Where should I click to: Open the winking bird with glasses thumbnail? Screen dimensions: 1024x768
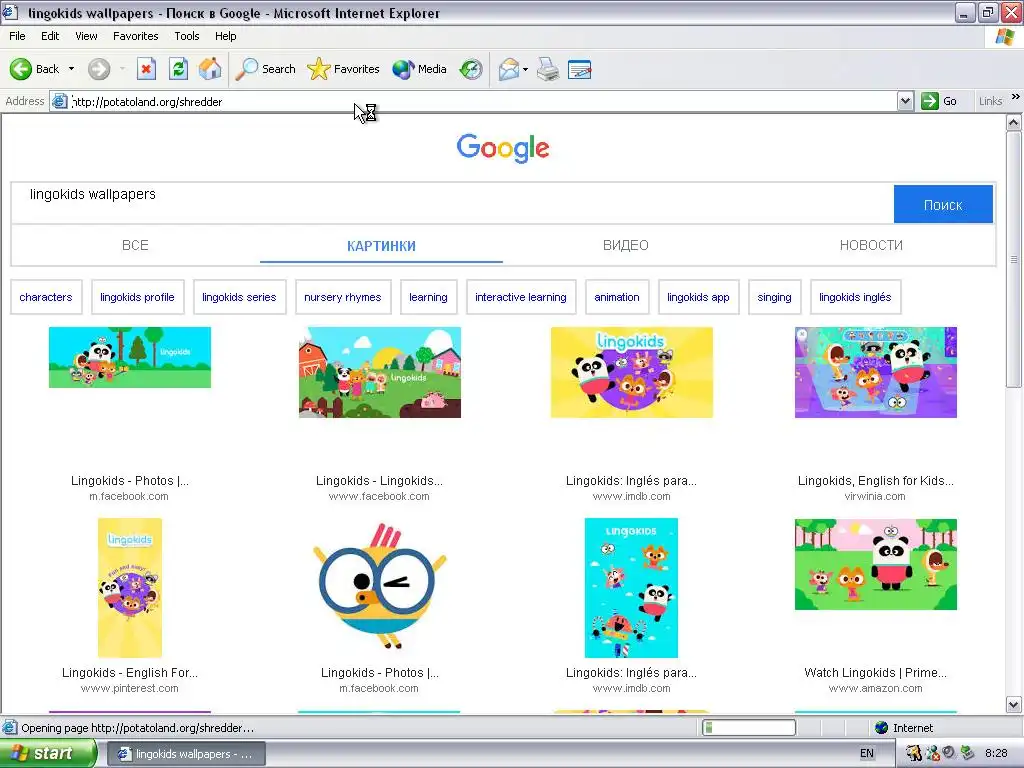point(380,588)
